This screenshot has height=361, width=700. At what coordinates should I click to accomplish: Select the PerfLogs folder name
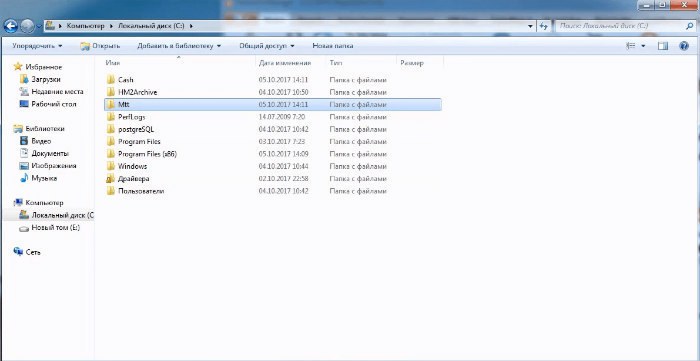click(132, 117)
